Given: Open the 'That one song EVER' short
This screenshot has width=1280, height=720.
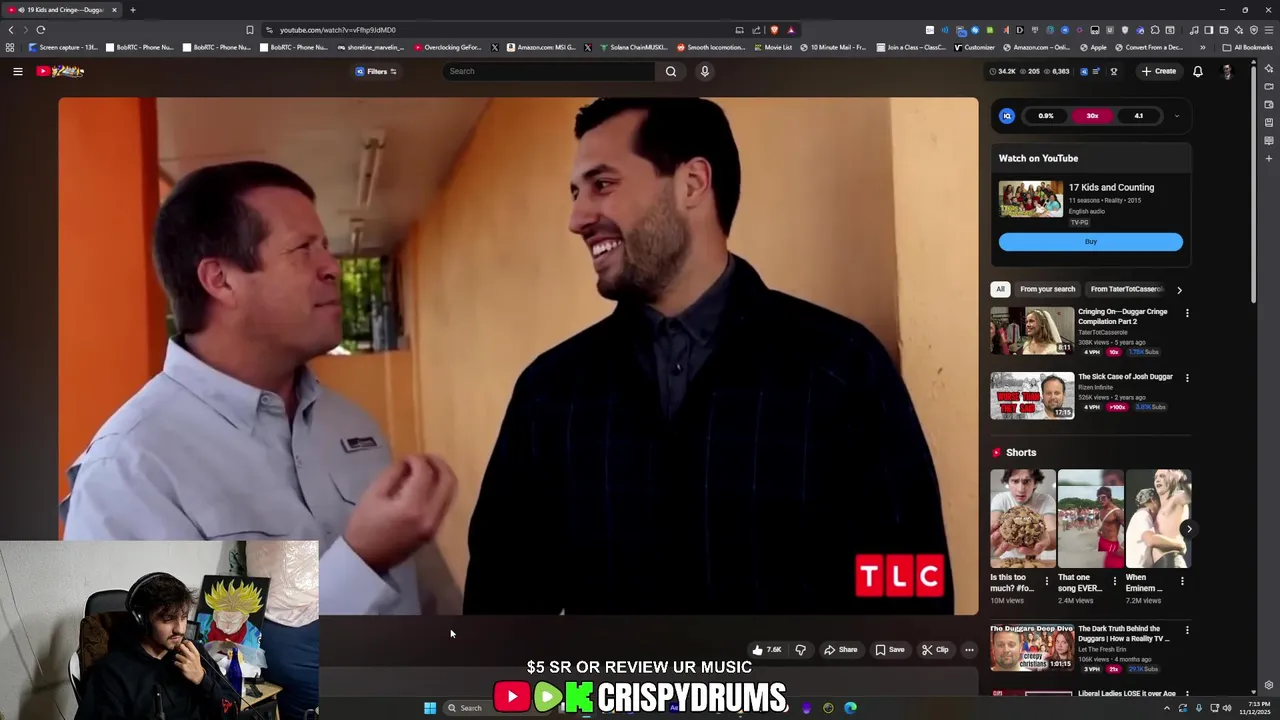Looking at the screenshot, I should point(1090,519).
